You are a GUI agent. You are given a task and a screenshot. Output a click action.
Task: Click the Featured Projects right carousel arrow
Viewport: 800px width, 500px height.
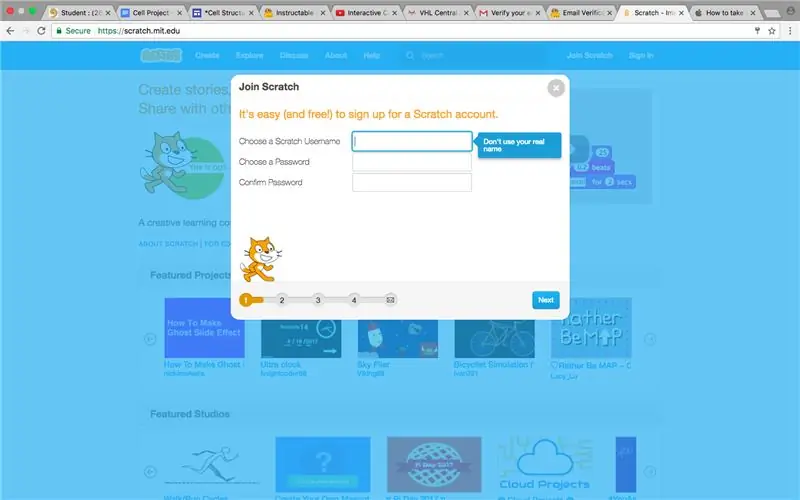pos(649,339)
